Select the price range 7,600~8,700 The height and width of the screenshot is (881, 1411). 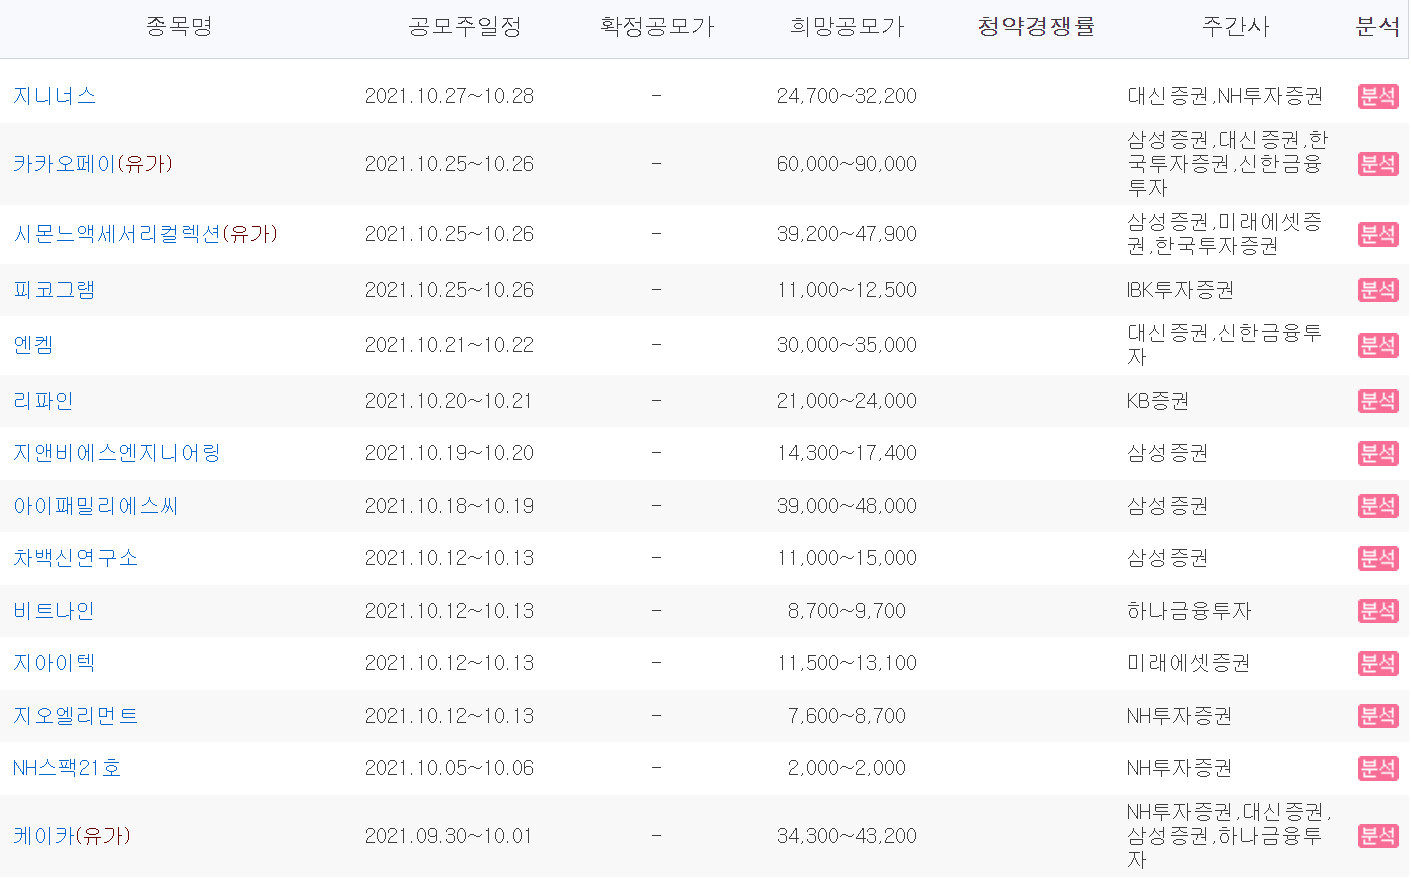847,716
